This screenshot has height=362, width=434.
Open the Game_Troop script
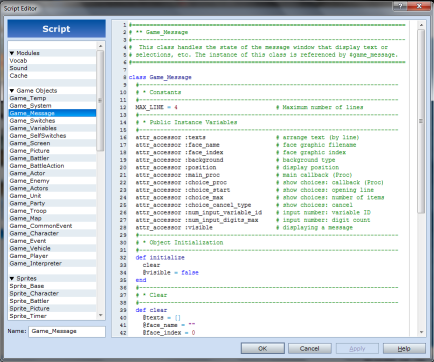(52, 211)
